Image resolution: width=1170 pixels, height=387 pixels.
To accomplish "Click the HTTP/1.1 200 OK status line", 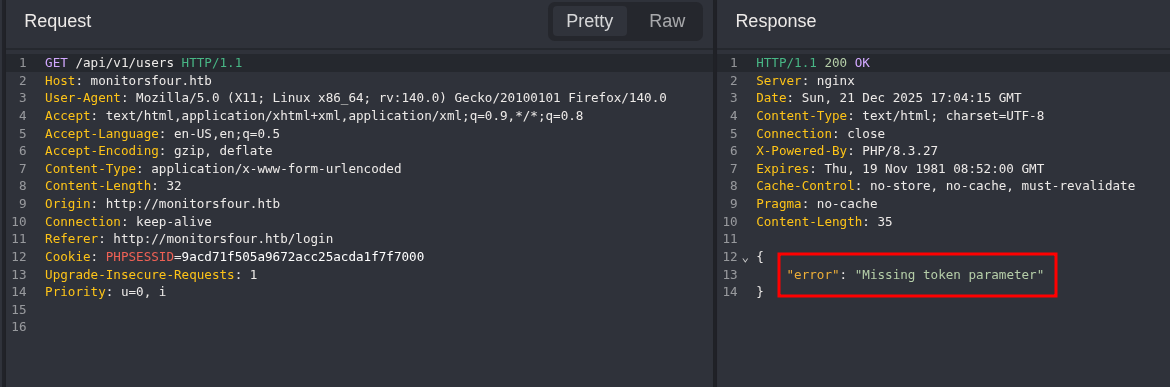I will coord(813,63).
